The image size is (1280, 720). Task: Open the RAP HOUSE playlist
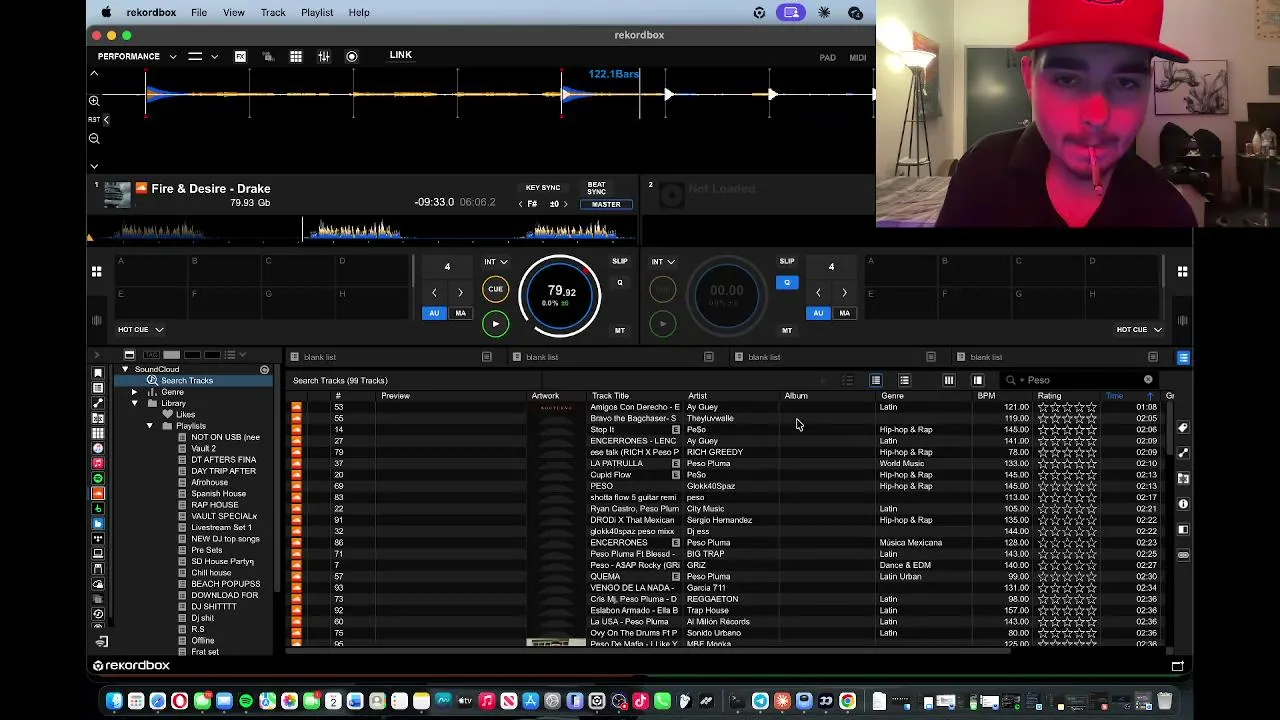[x=215, y=505]
